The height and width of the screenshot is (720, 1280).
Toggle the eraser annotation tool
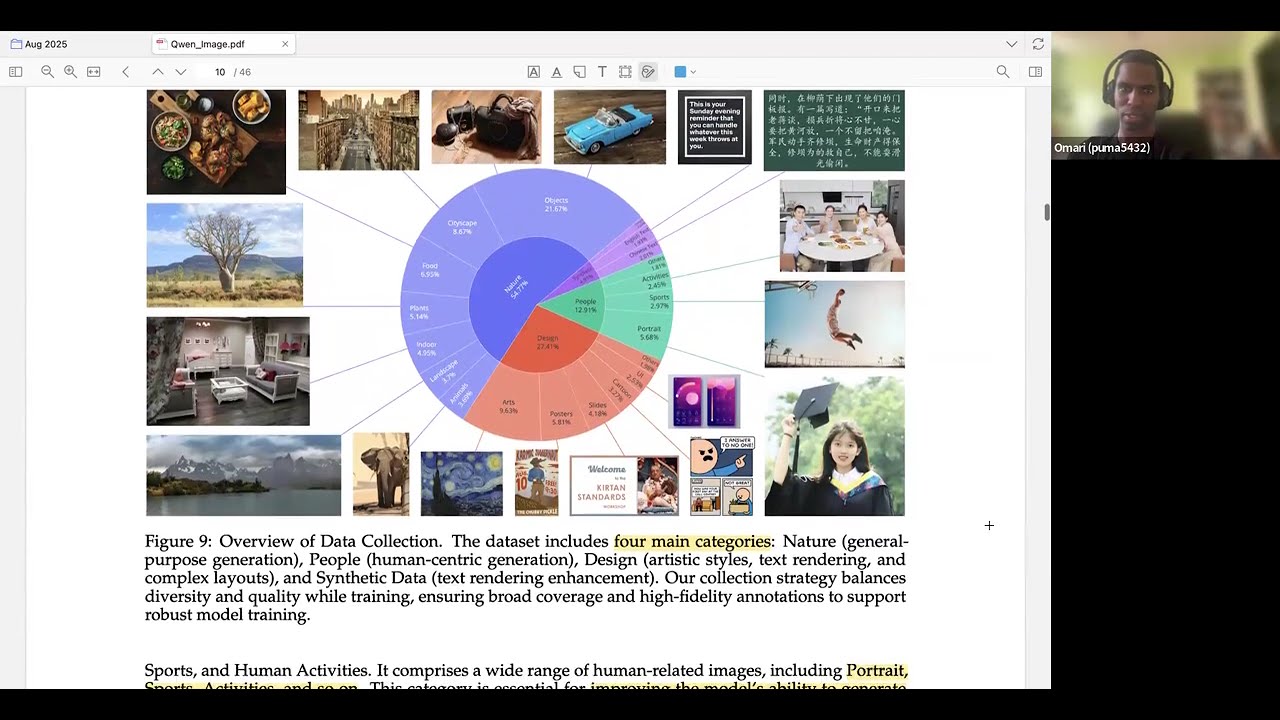648,72
